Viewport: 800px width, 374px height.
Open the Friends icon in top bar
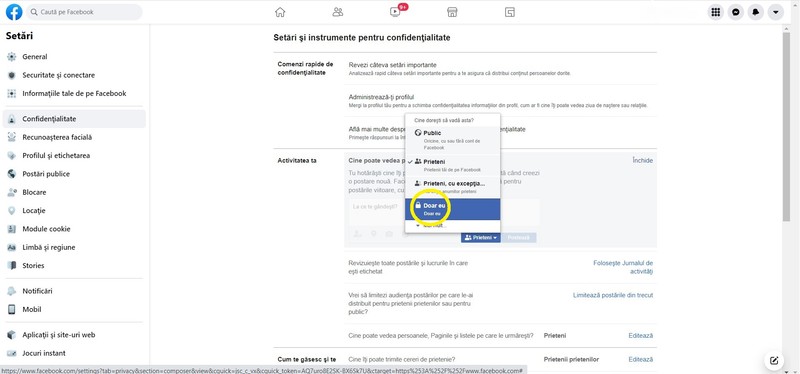(x=338, y=12)
